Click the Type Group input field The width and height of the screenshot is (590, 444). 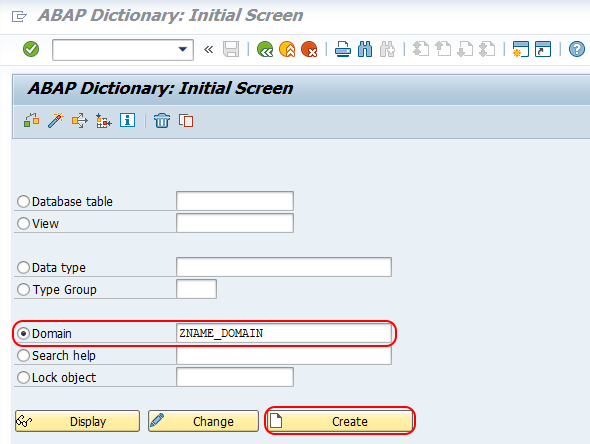[196, 289]
